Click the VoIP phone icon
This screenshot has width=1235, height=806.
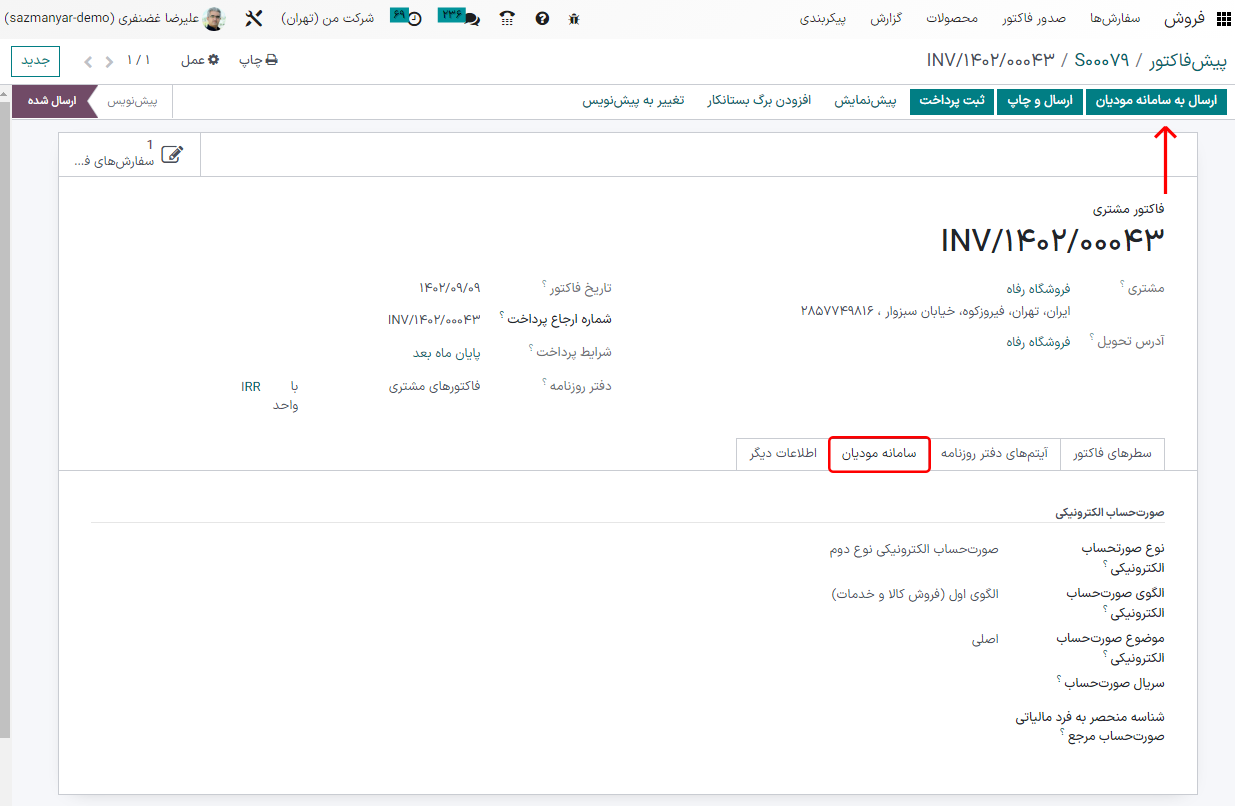[508, 19]
